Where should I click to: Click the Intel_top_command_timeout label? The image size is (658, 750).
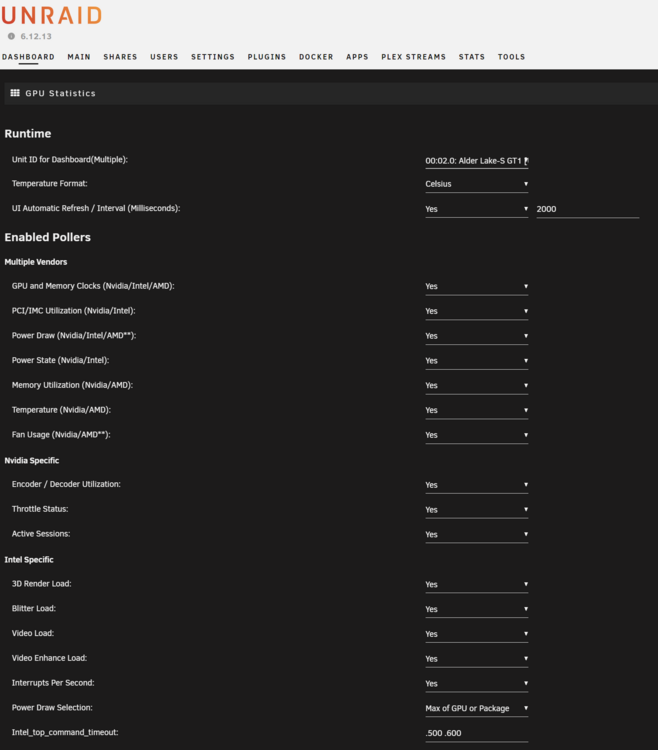(x=65, y=733)
